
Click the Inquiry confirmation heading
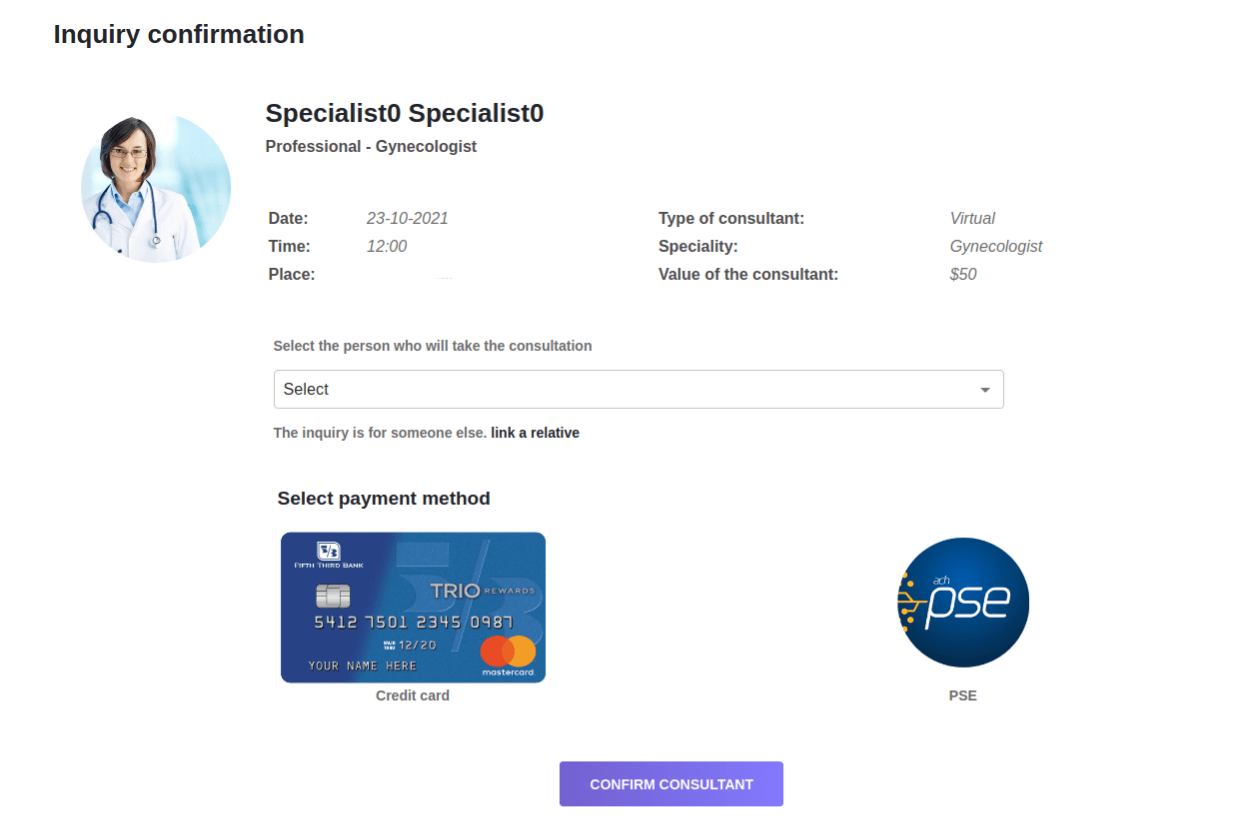(179, 33)
